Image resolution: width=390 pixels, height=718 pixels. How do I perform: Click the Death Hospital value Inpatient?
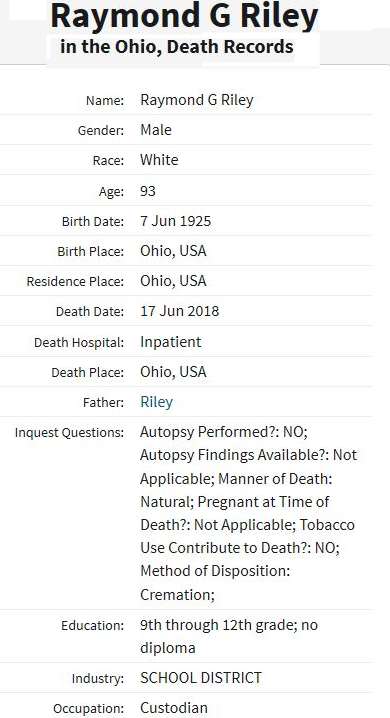click(170, 342)
